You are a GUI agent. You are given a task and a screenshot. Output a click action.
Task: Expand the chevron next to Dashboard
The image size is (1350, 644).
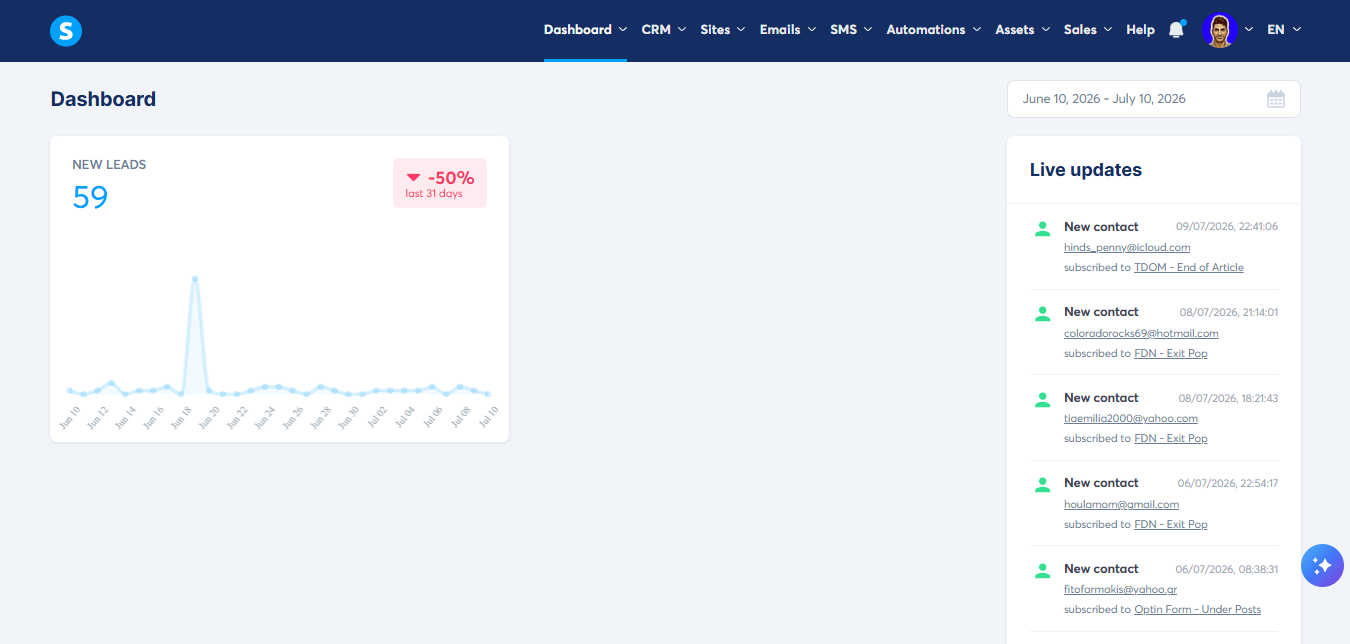click(x=623, y=30)
